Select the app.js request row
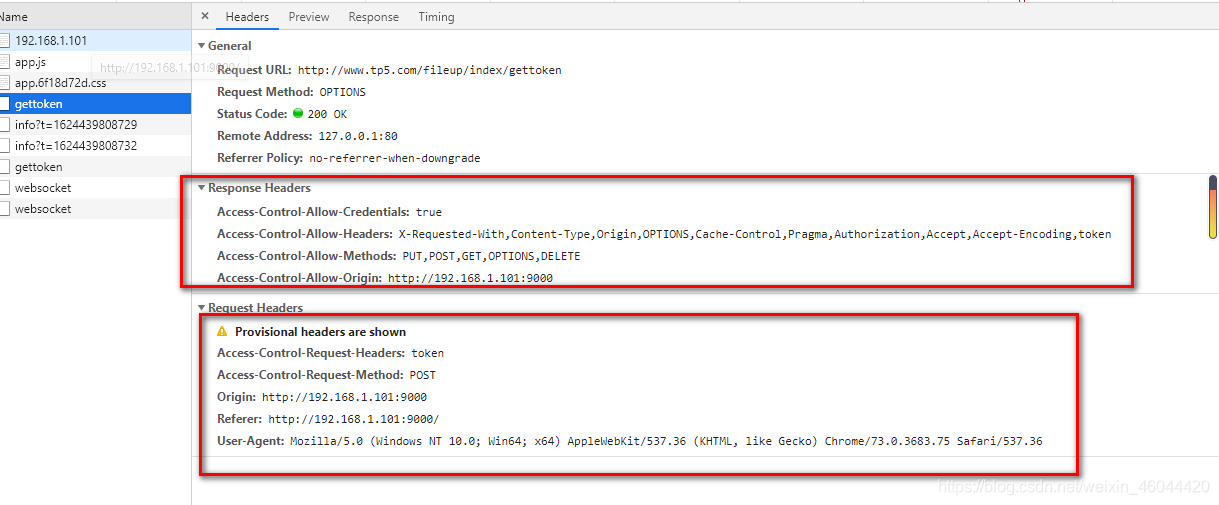The width and height of the screenshot is (1219, 505). [x=95, y=62]
